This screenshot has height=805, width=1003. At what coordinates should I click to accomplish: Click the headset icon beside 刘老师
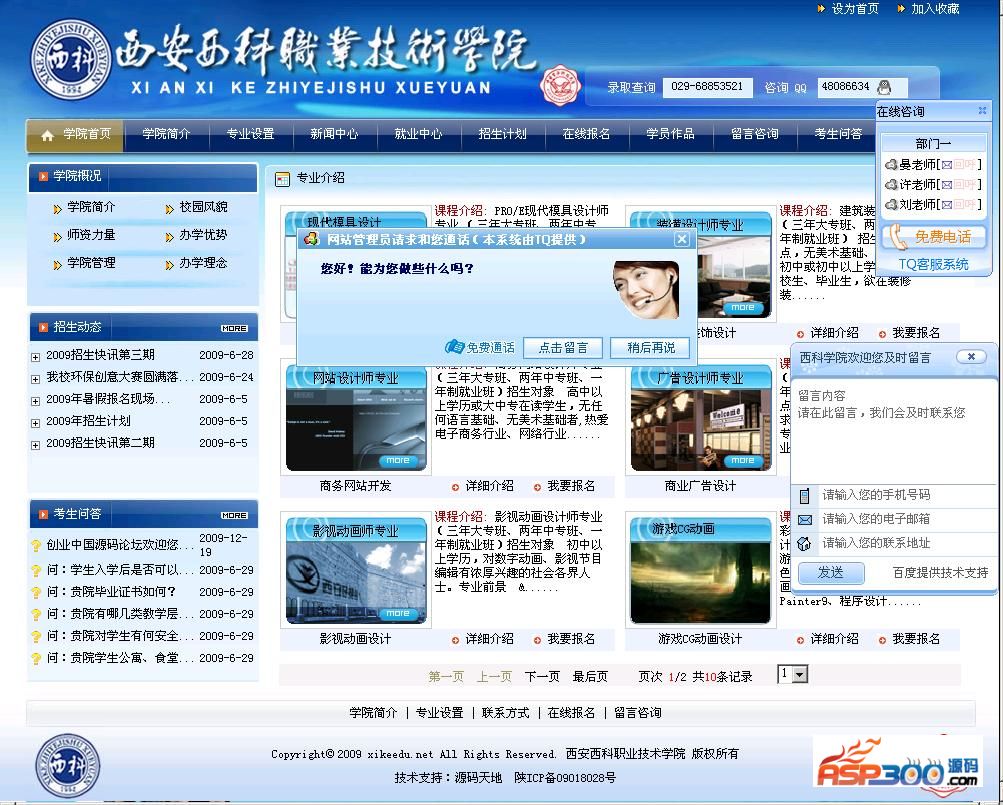coord(891,204)
